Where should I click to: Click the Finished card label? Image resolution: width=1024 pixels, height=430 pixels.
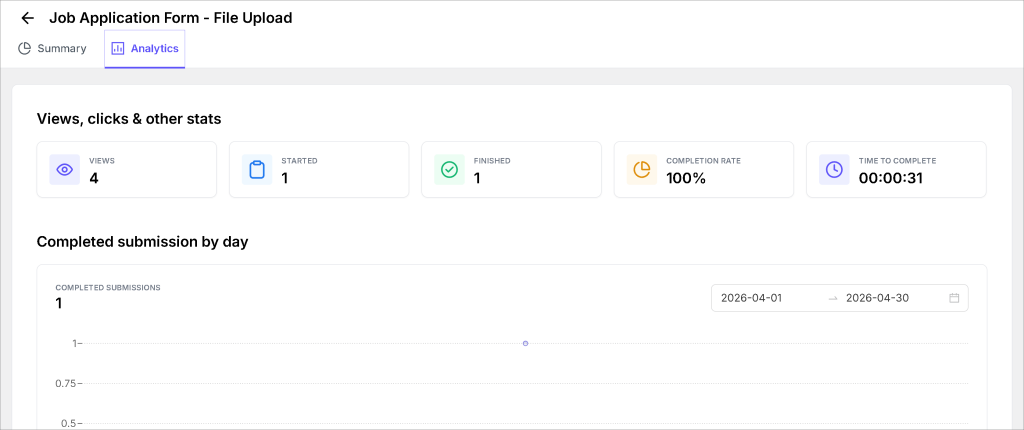(492, 161)
